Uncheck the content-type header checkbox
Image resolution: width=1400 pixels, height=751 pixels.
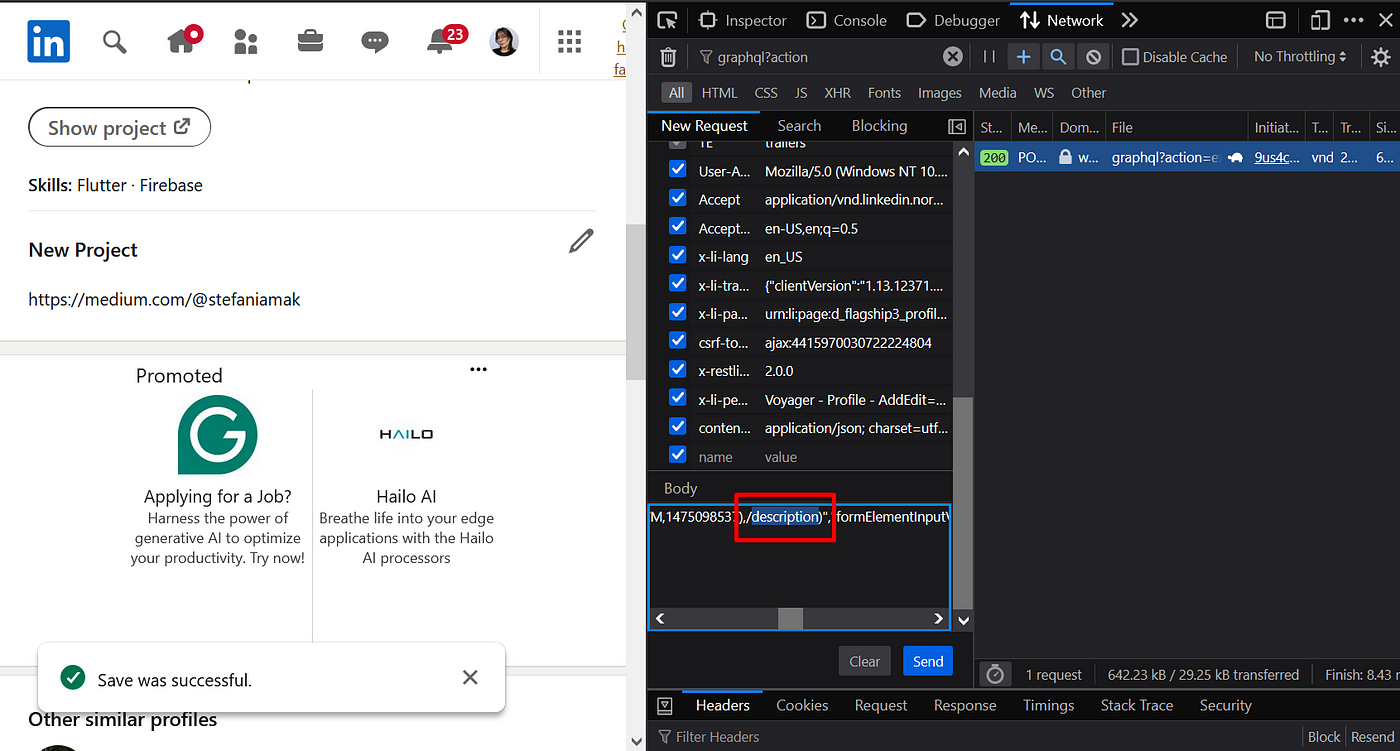[677, 427]
